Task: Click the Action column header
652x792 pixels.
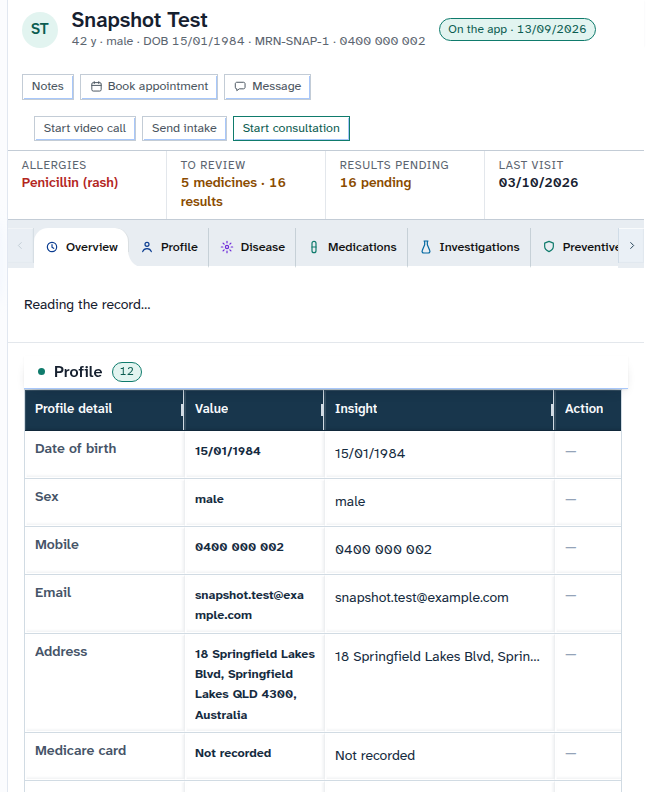Action: click(587, 409)
